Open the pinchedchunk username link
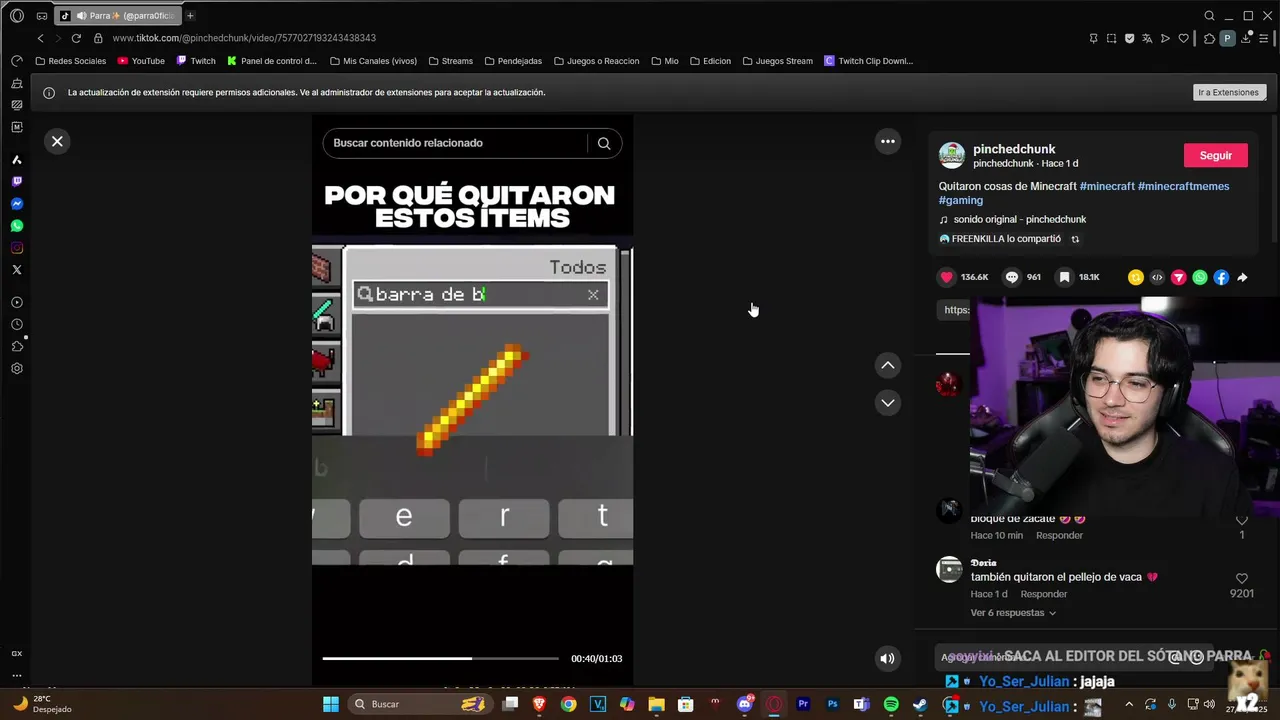 click(x=1014, y=149)
